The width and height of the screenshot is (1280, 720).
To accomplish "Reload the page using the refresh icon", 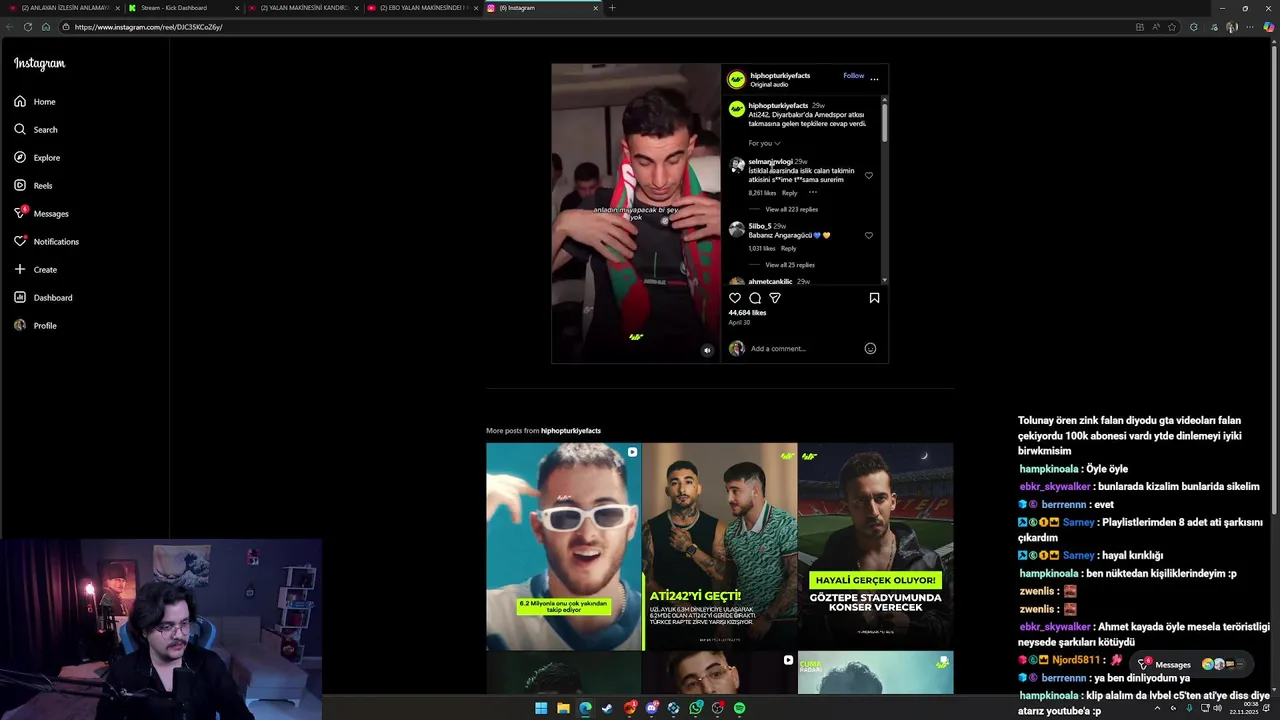I will click(x=27, y=27).
